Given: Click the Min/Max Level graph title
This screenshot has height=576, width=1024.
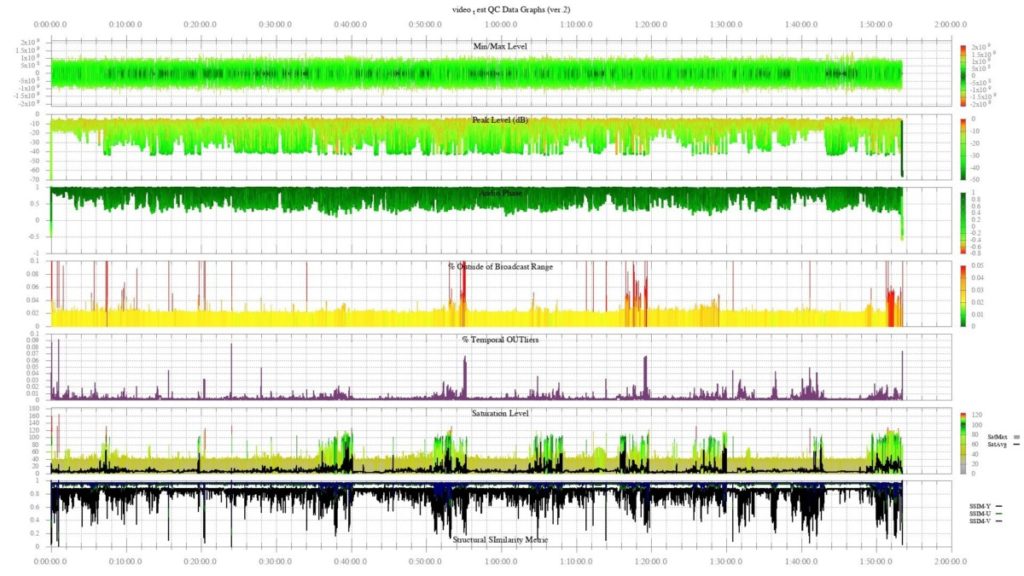Looking at the screenshot, I should (x=502, y=46).
